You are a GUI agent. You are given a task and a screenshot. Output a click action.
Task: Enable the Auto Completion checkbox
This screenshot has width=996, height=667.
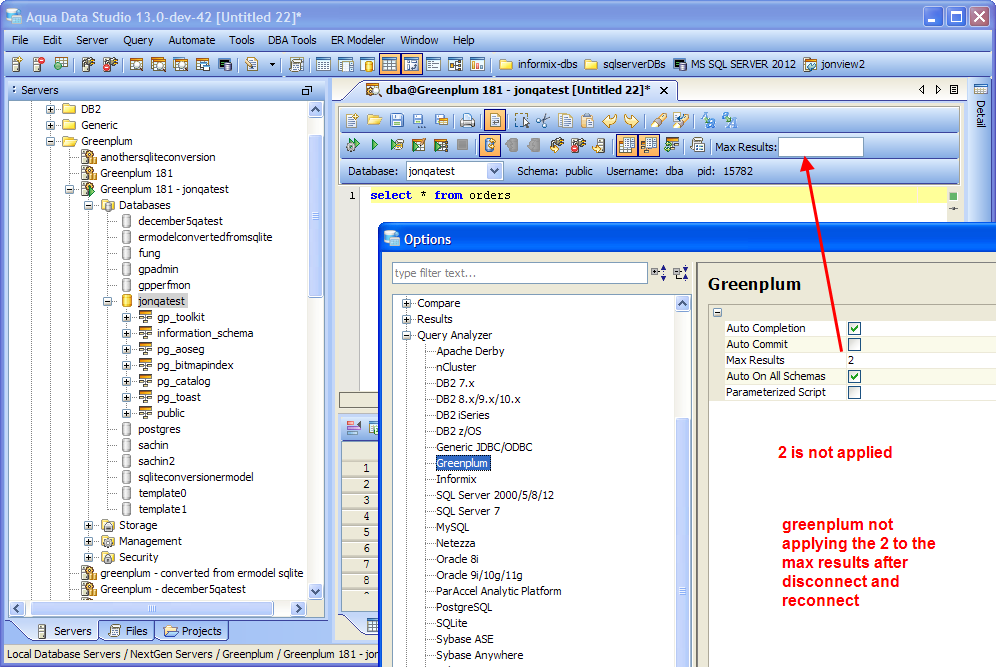pos(854,328)
